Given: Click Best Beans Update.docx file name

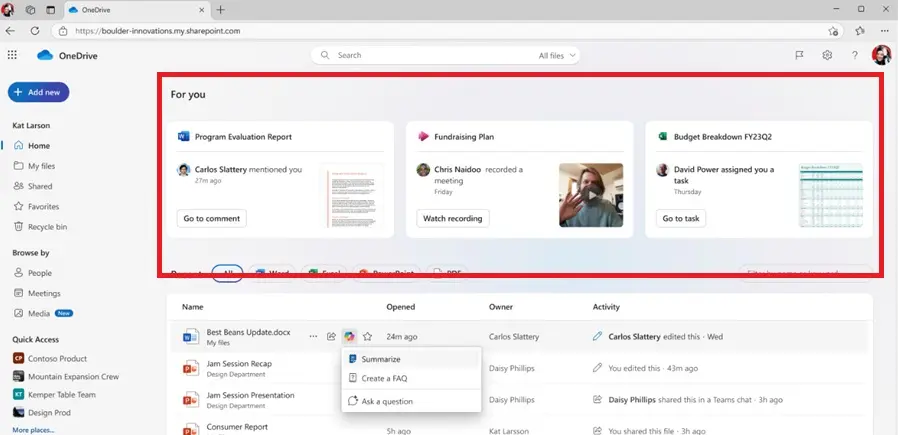Looking at the screenshot, I should pyautogui.click(x=249, y=332).
